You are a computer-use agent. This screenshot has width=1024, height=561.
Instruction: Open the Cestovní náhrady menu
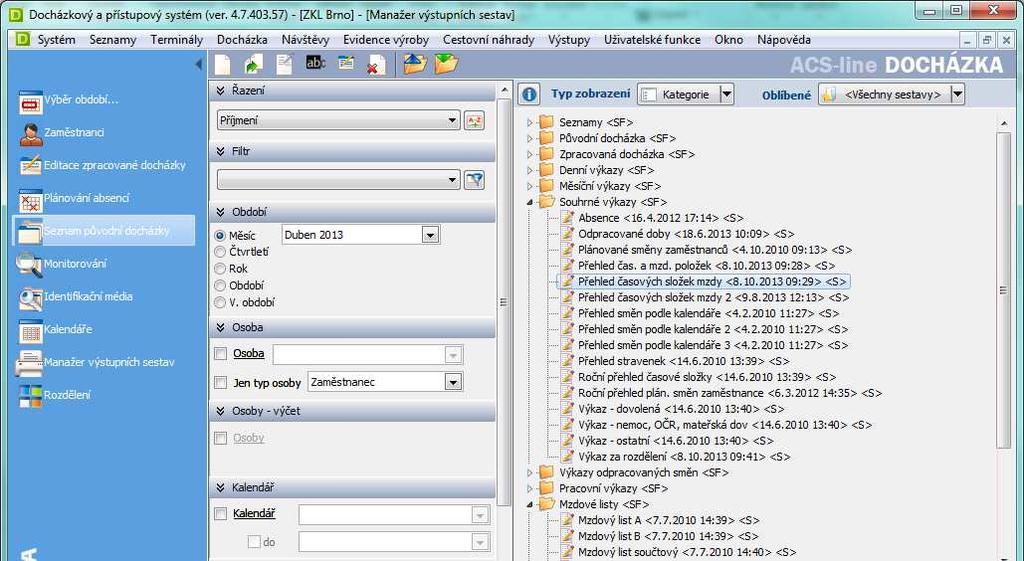click(x=488, y=40)
